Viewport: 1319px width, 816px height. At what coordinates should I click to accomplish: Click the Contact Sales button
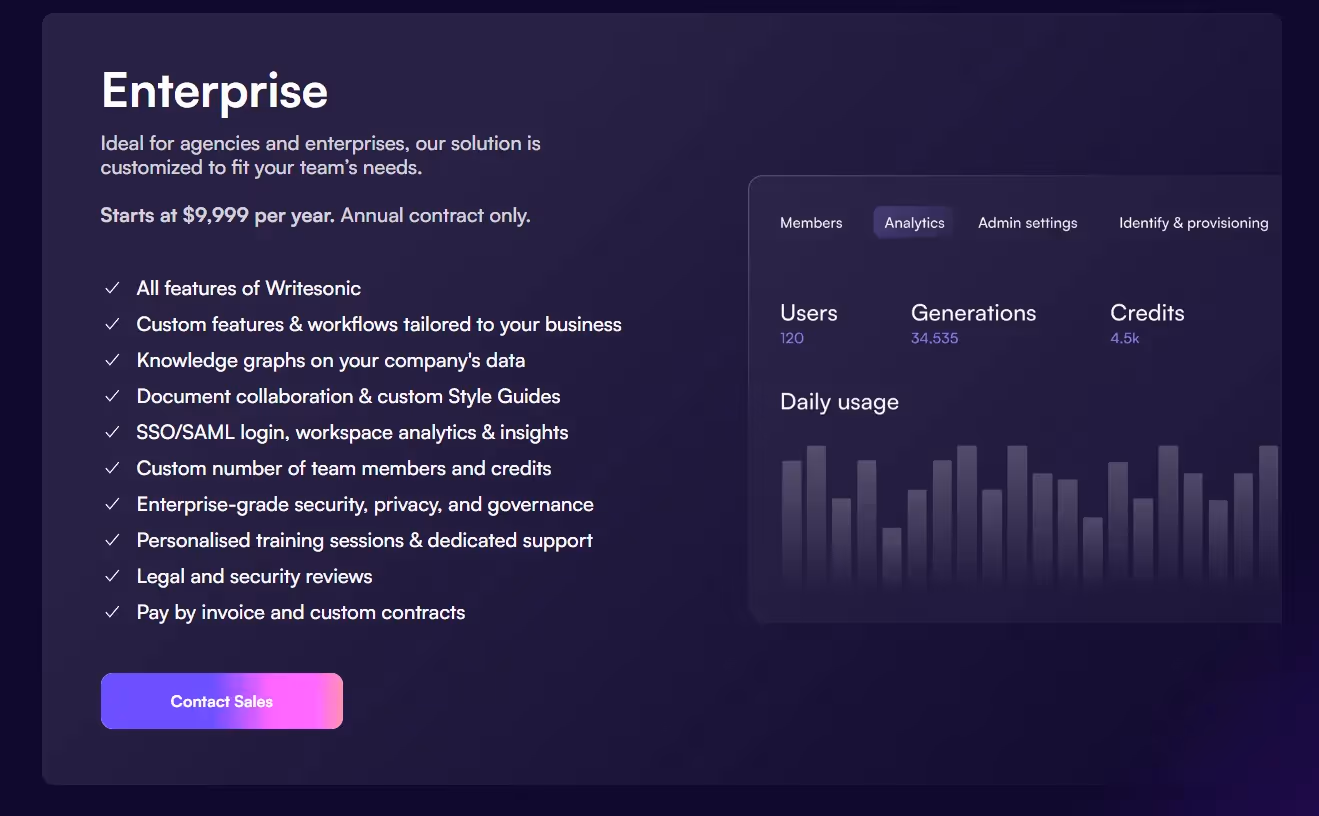[222, 701]
